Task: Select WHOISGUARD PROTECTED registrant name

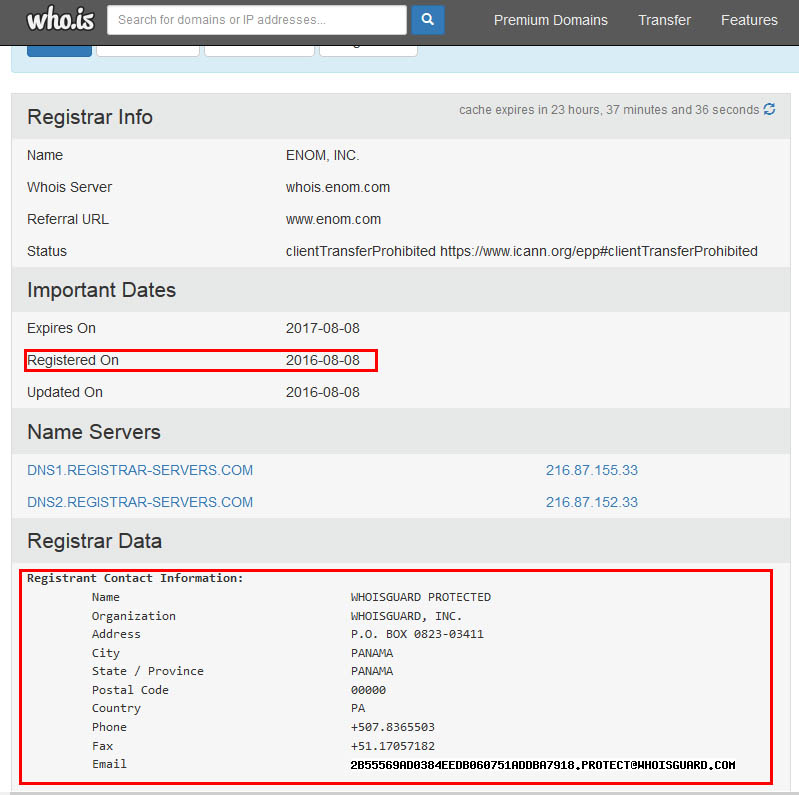Action: 420,597
